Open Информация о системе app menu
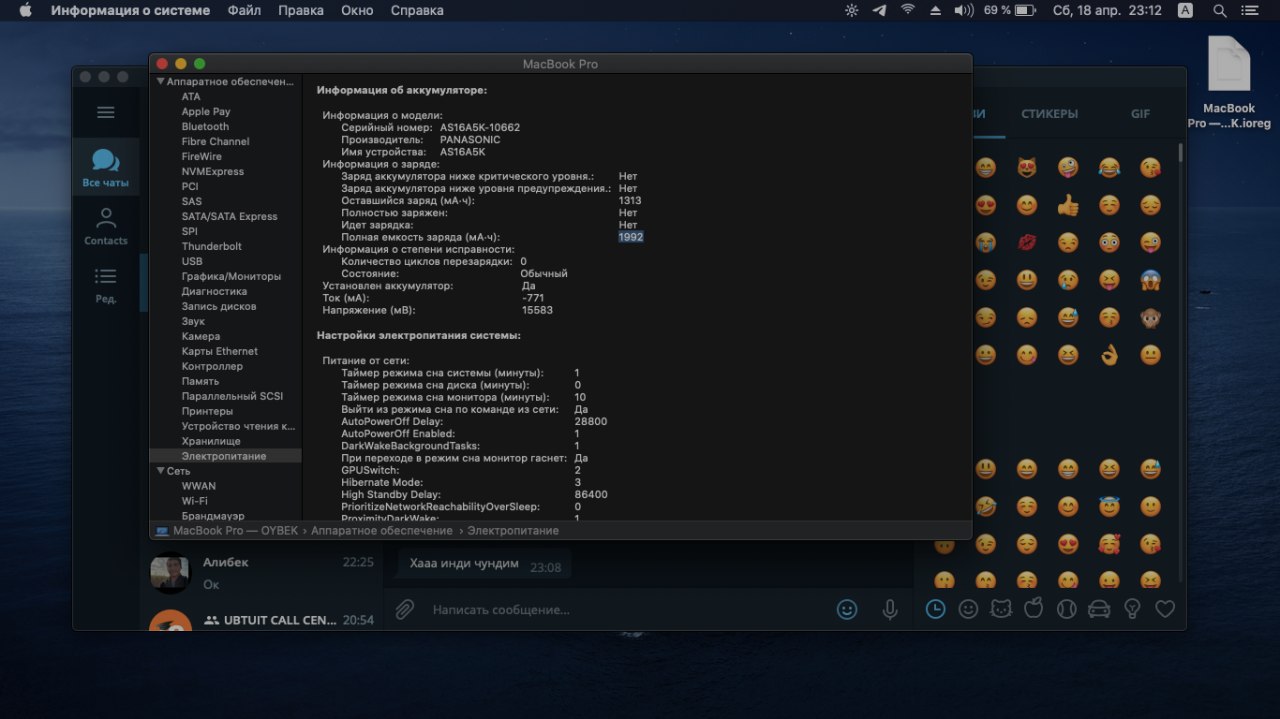The image size is (1280, 719). tap(131, 10)
